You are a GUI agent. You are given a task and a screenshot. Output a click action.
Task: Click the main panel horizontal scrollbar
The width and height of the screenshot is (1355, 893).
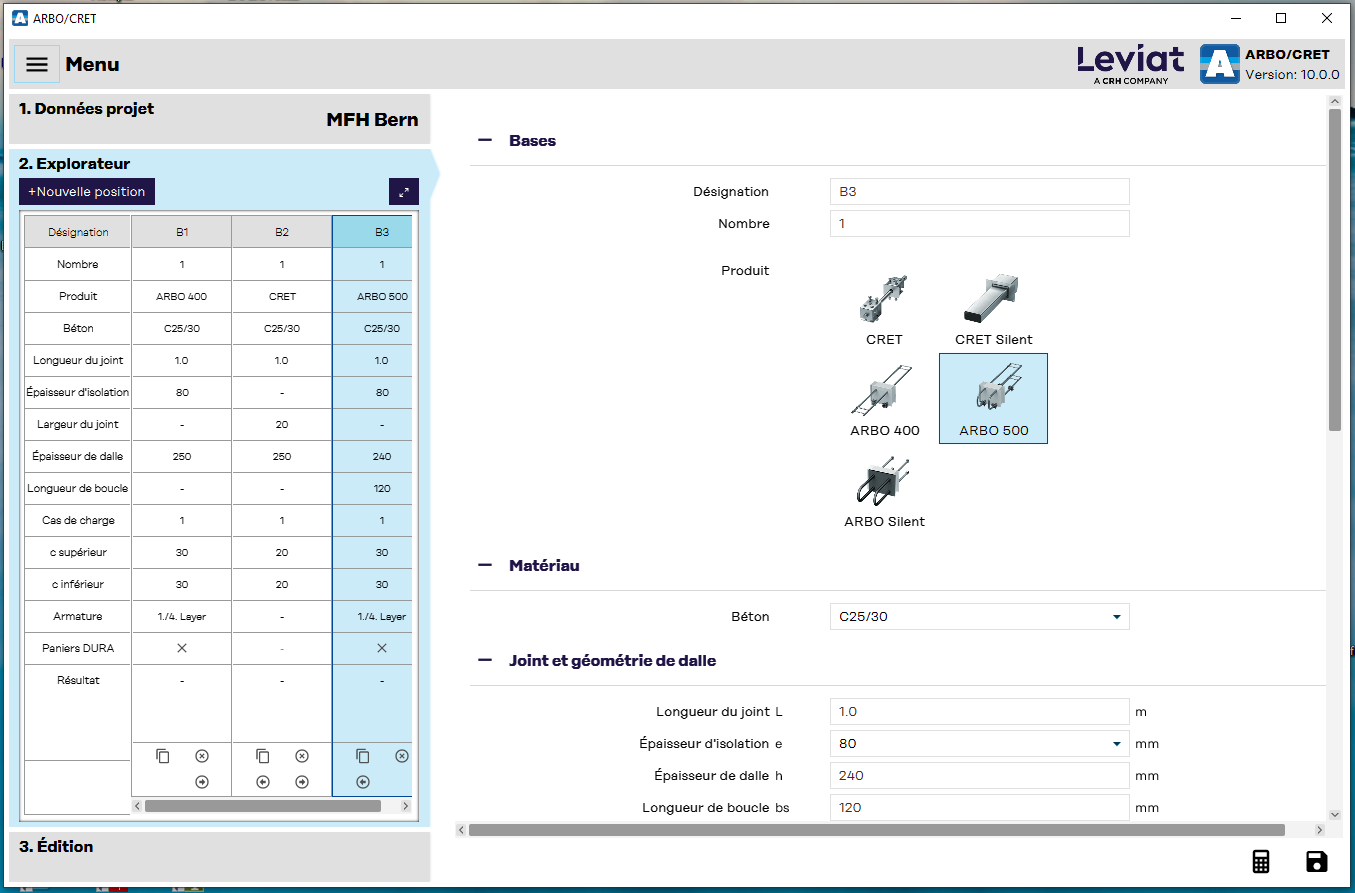pos(876,830)
